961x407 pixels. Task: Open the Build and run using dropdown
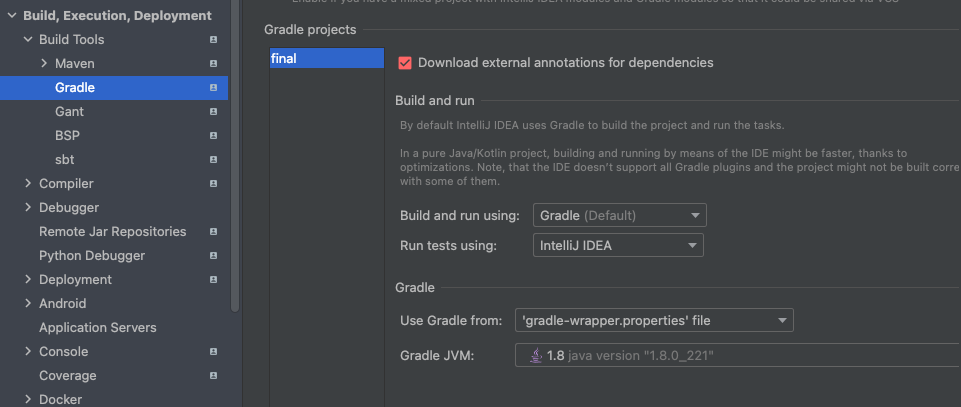coord(619,215)
